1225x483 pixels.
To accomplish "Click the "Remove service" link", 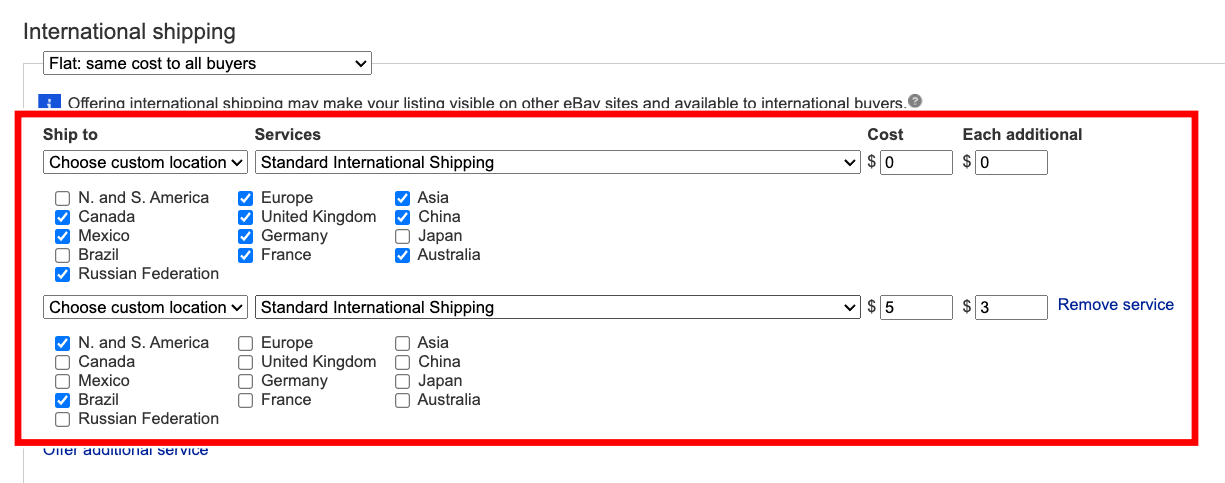I will pyautogui.click(x=1115, y=305).
